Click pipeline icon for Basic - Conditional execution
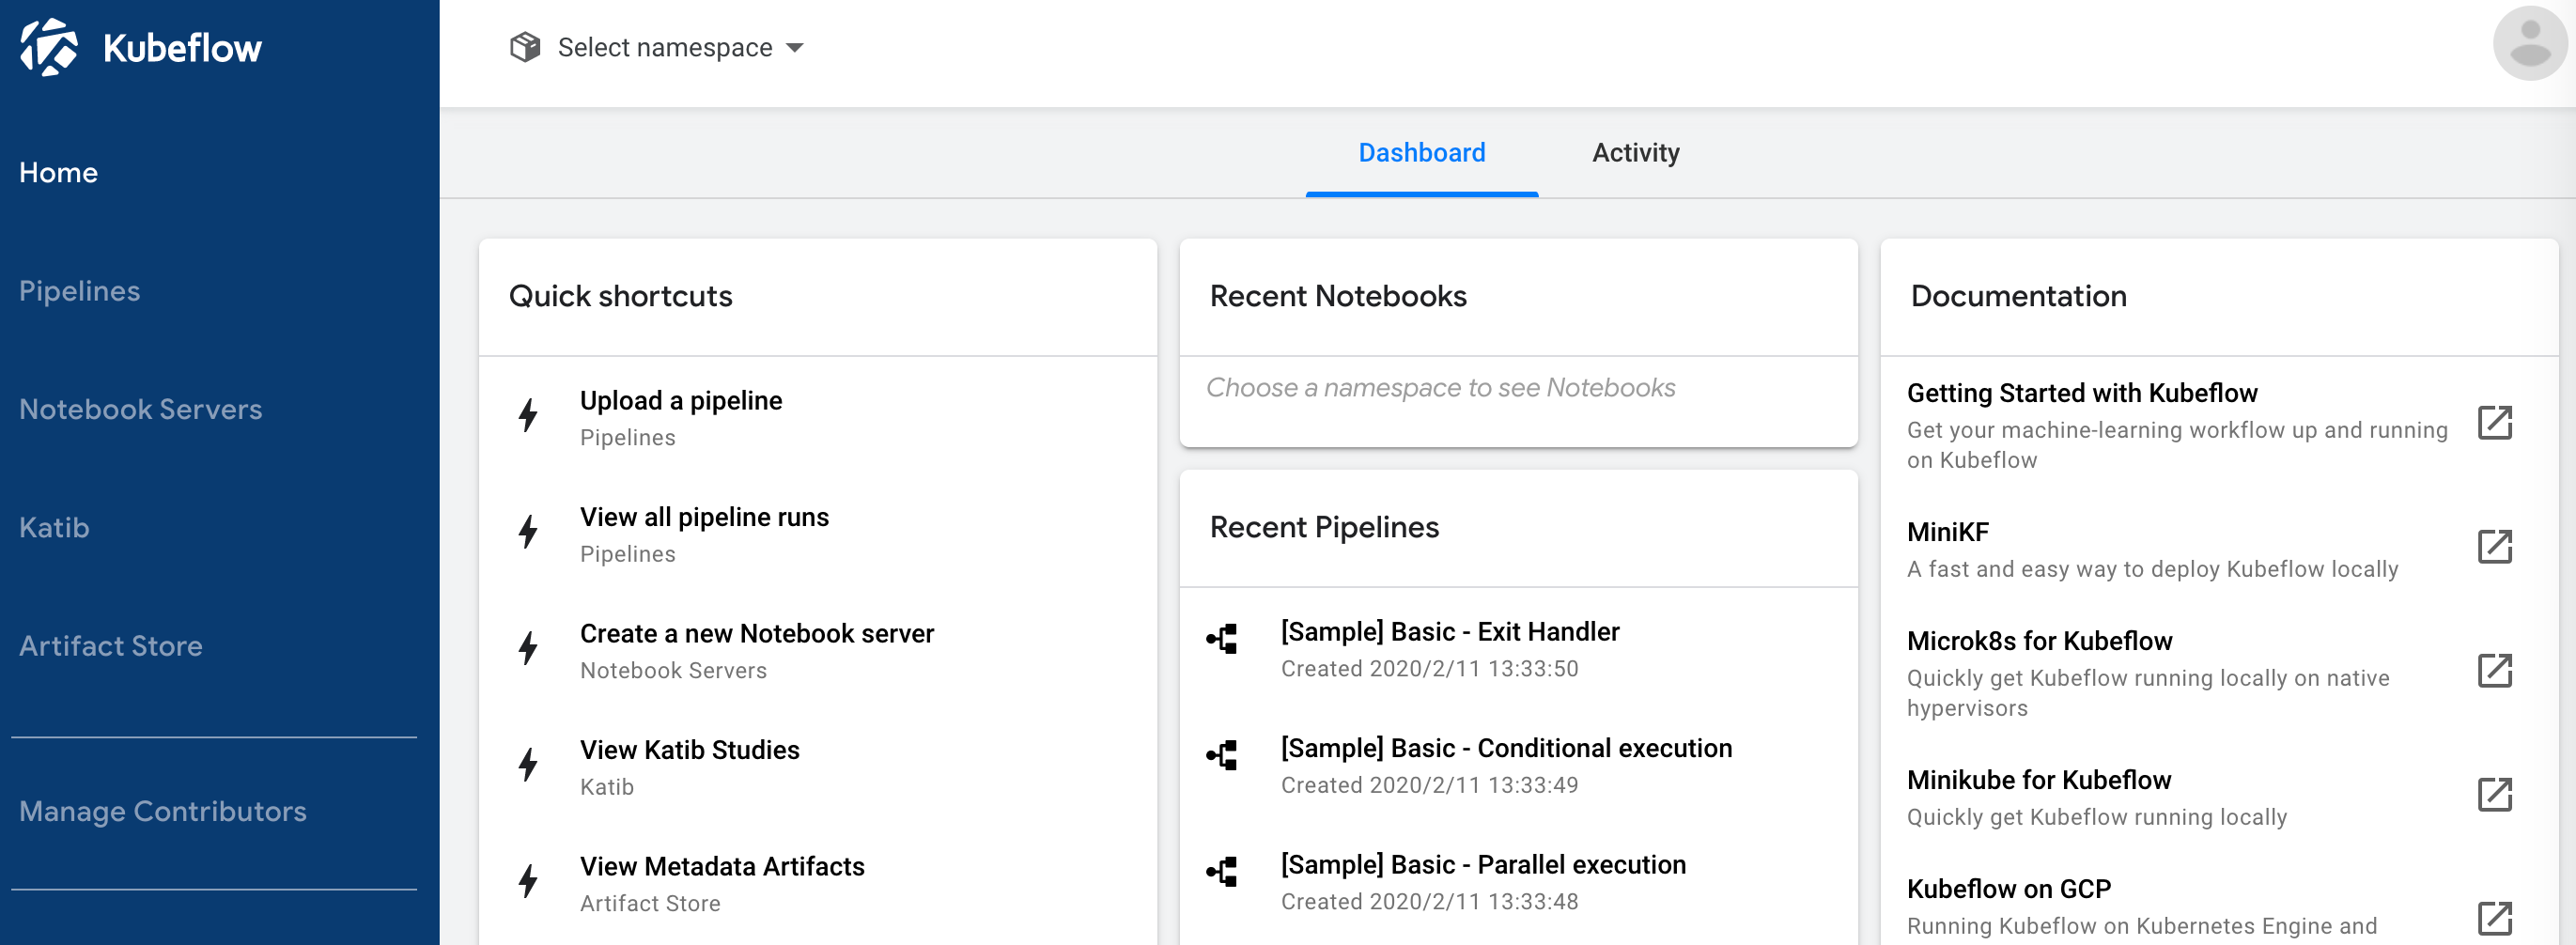This screenshot has height=945, width=2576. click(x=1222, y=756)
